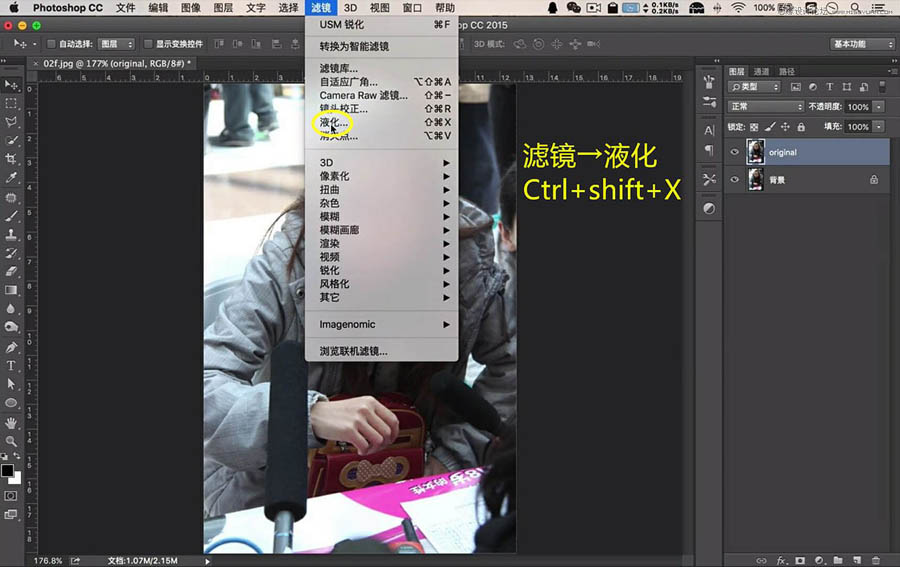
Task: Hide the 背景 layer
Action: click(735, 180)
